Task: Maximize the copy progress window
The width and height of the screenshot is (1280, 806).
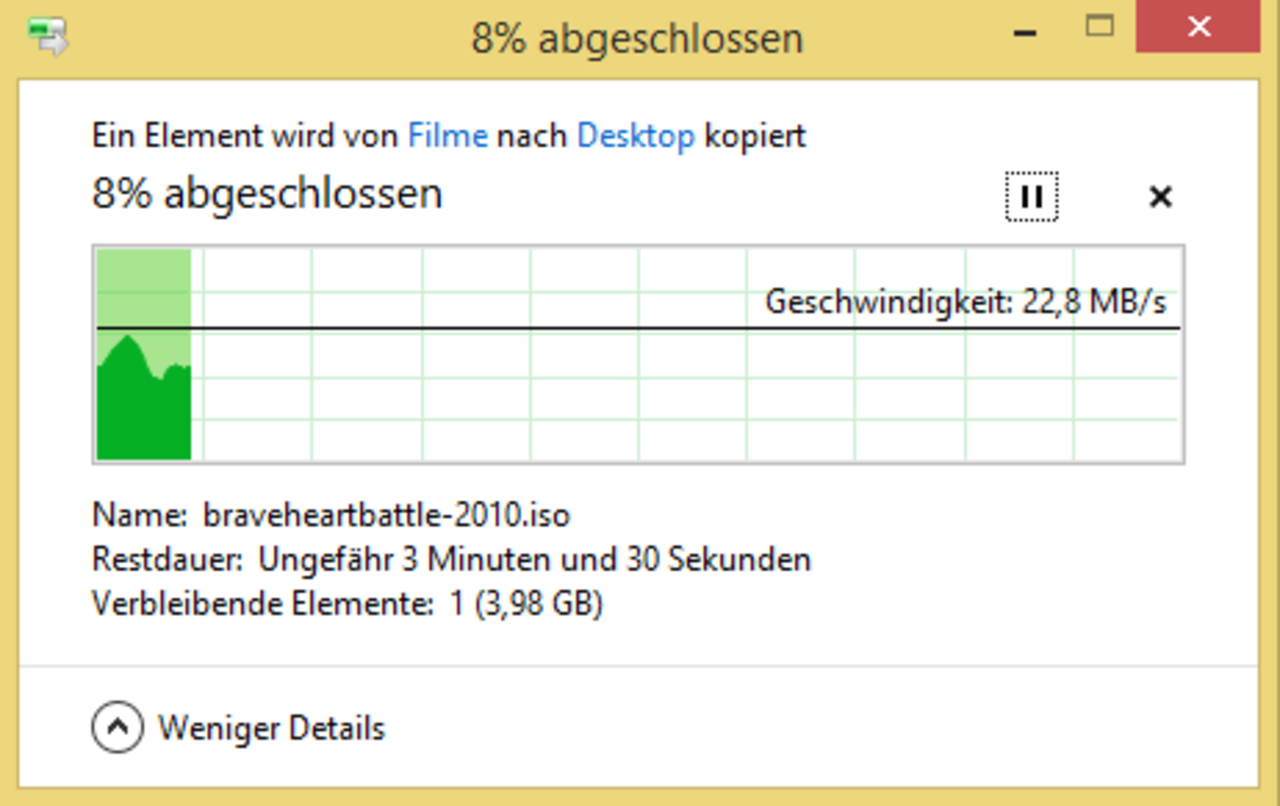Action: (1100, 27)
